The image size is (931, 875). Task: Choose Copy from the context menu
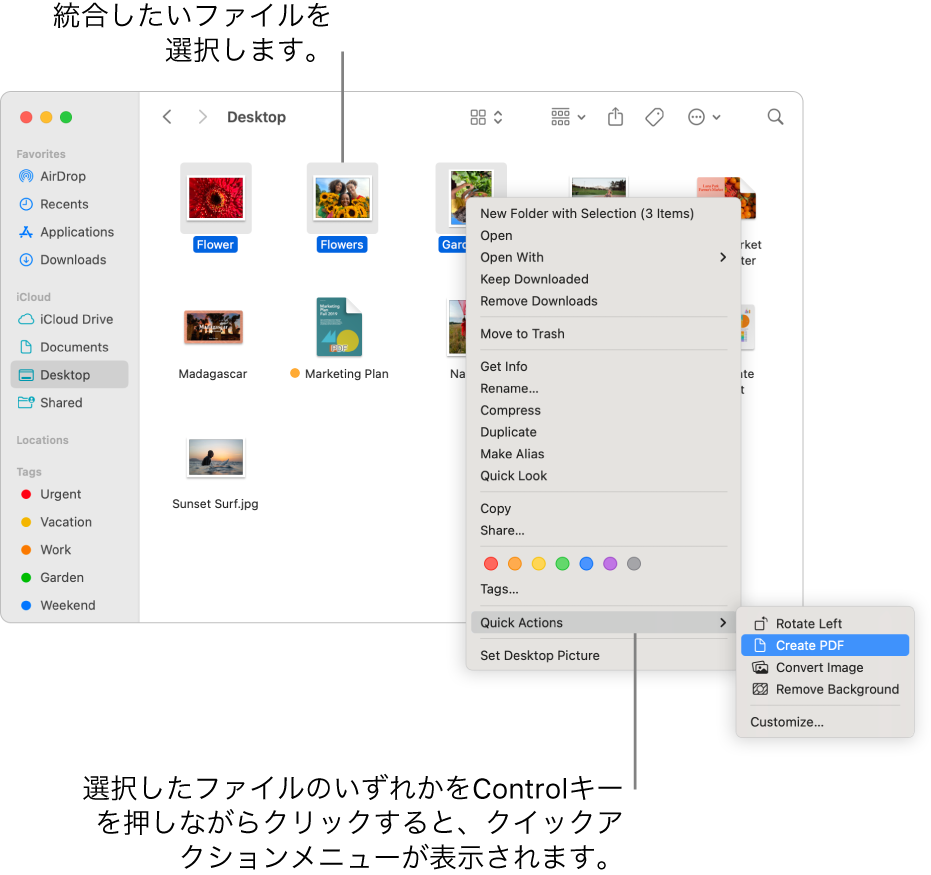603,509
